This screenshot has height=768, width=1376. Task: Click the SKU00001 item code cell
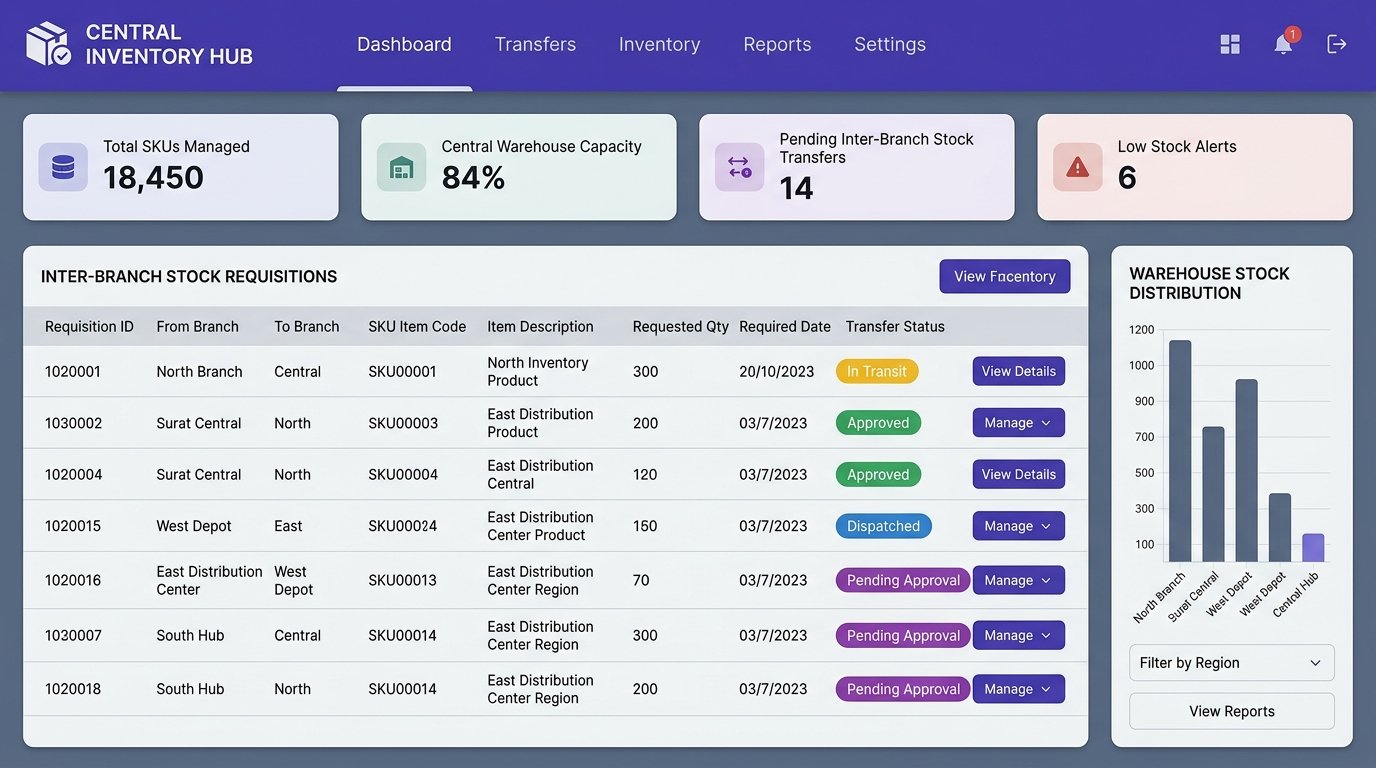tap(402, 372)
